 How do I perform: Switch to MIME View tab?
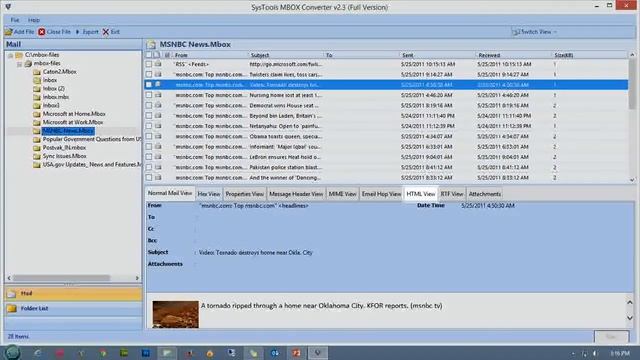pyautogui.click(x=342, y=194)
